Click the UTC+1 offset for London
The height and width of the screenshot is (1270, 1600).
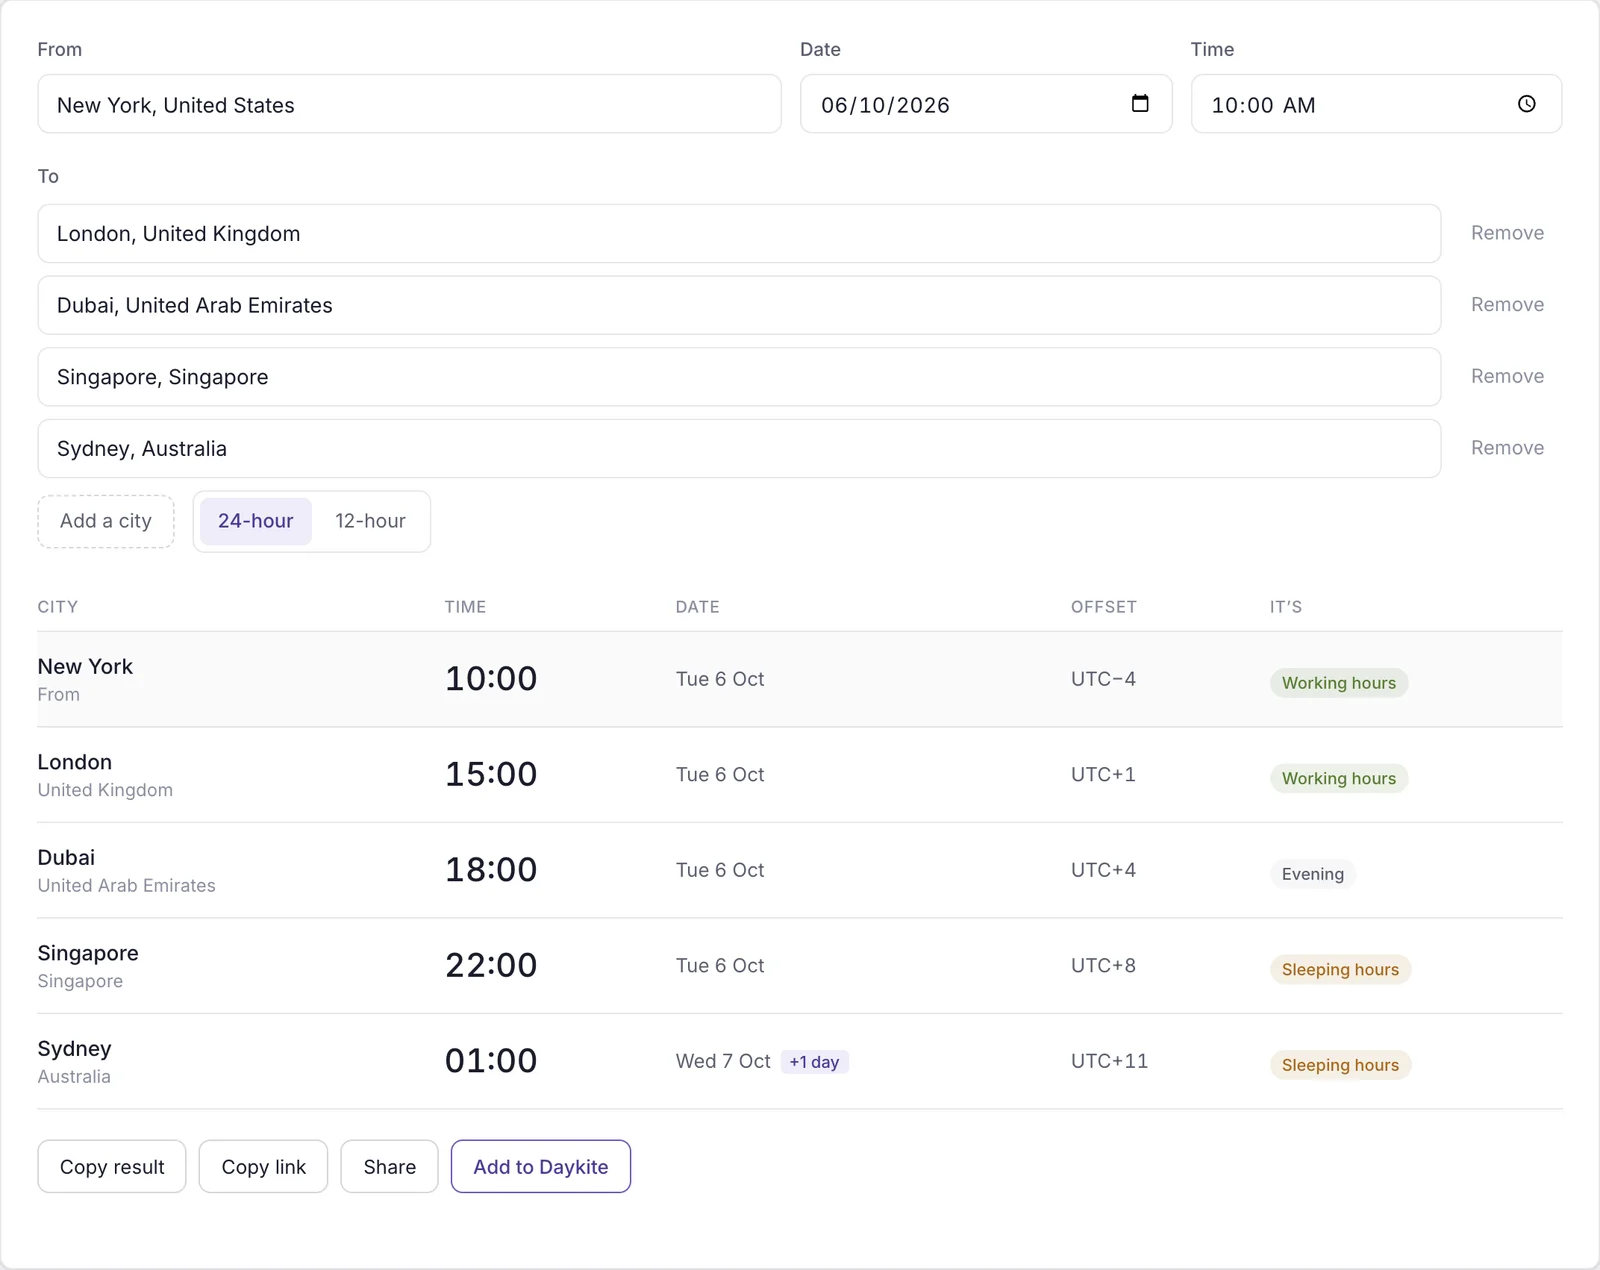click(x=1103, y=774)
